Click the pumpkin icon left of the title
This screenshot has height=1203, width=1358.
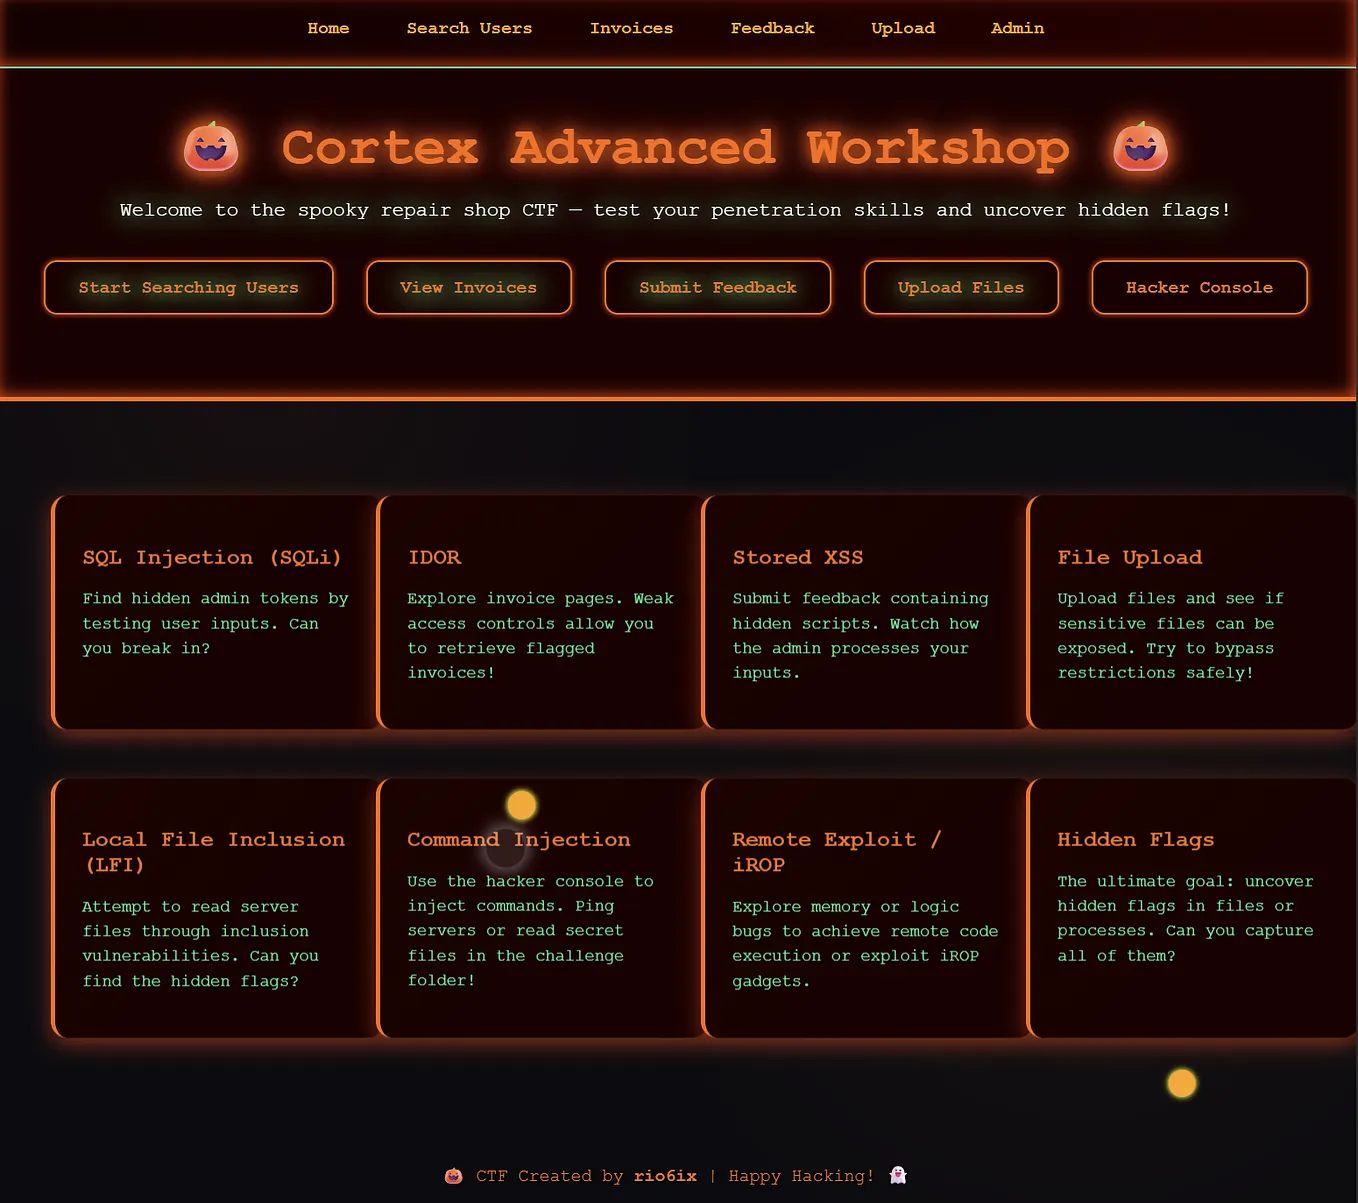pos(211,147)
